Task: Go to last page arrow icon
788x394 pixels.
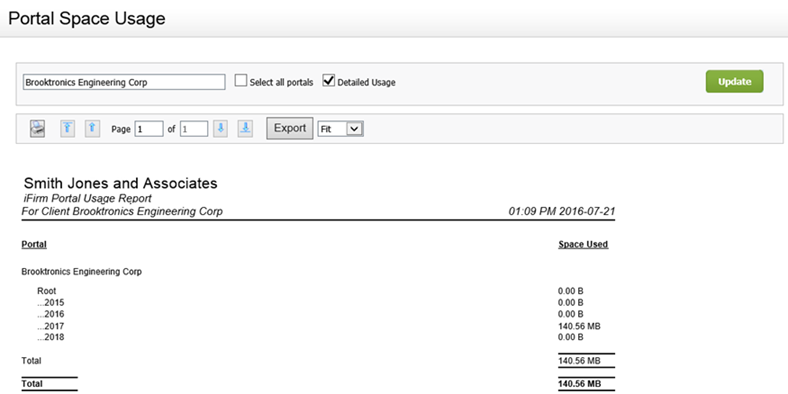Action: pos(245,129)
